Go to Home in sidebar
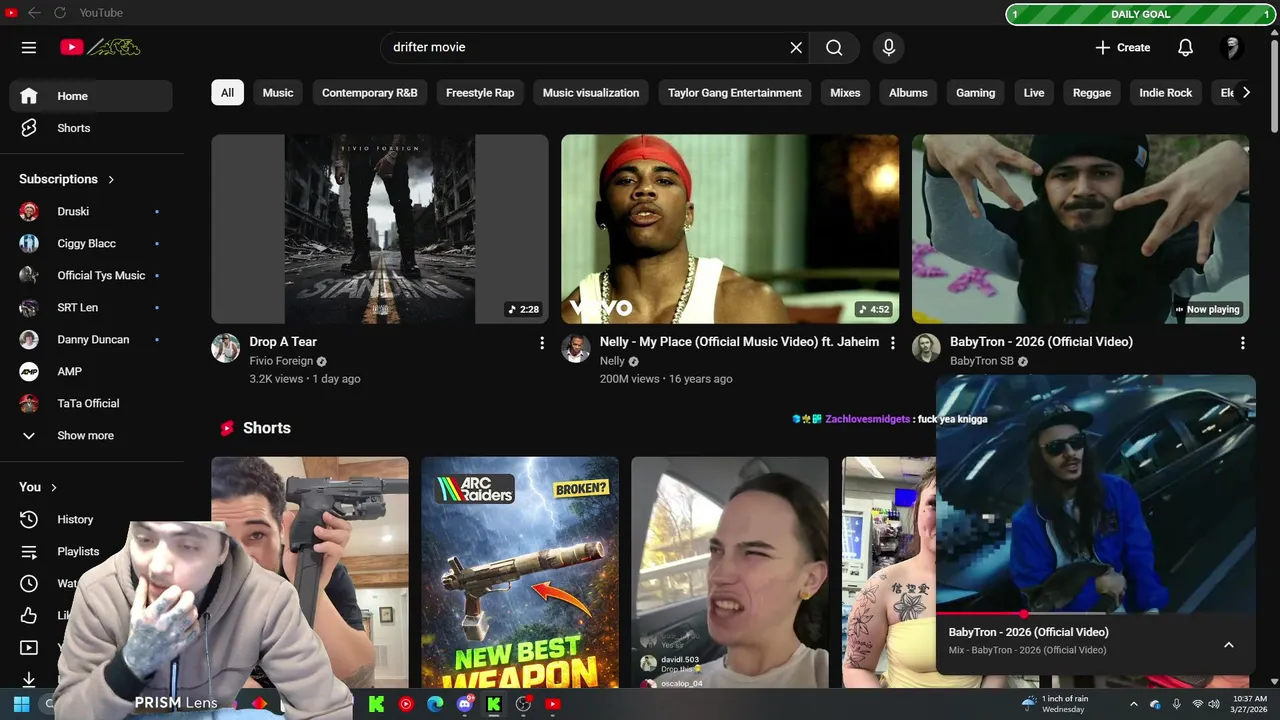1280x720 pixels. pos(91,96)
